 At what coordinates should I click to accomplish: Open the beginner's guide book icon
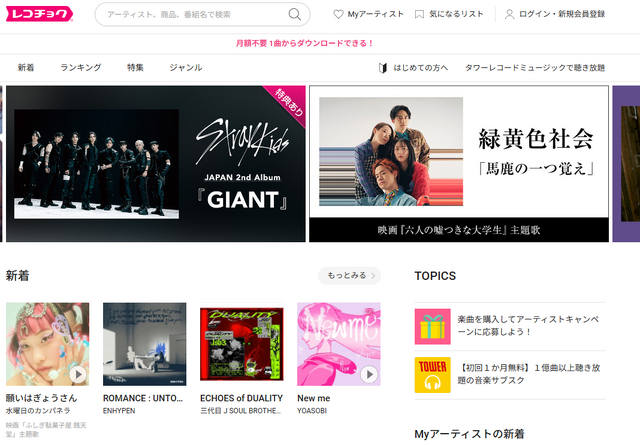tap(382, 68)
